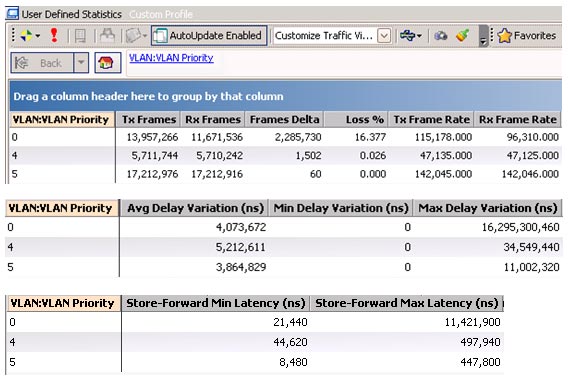Click the Back navigation button
Image resolution: width=568 pixels, height=381 pixels.
point(42,63)
